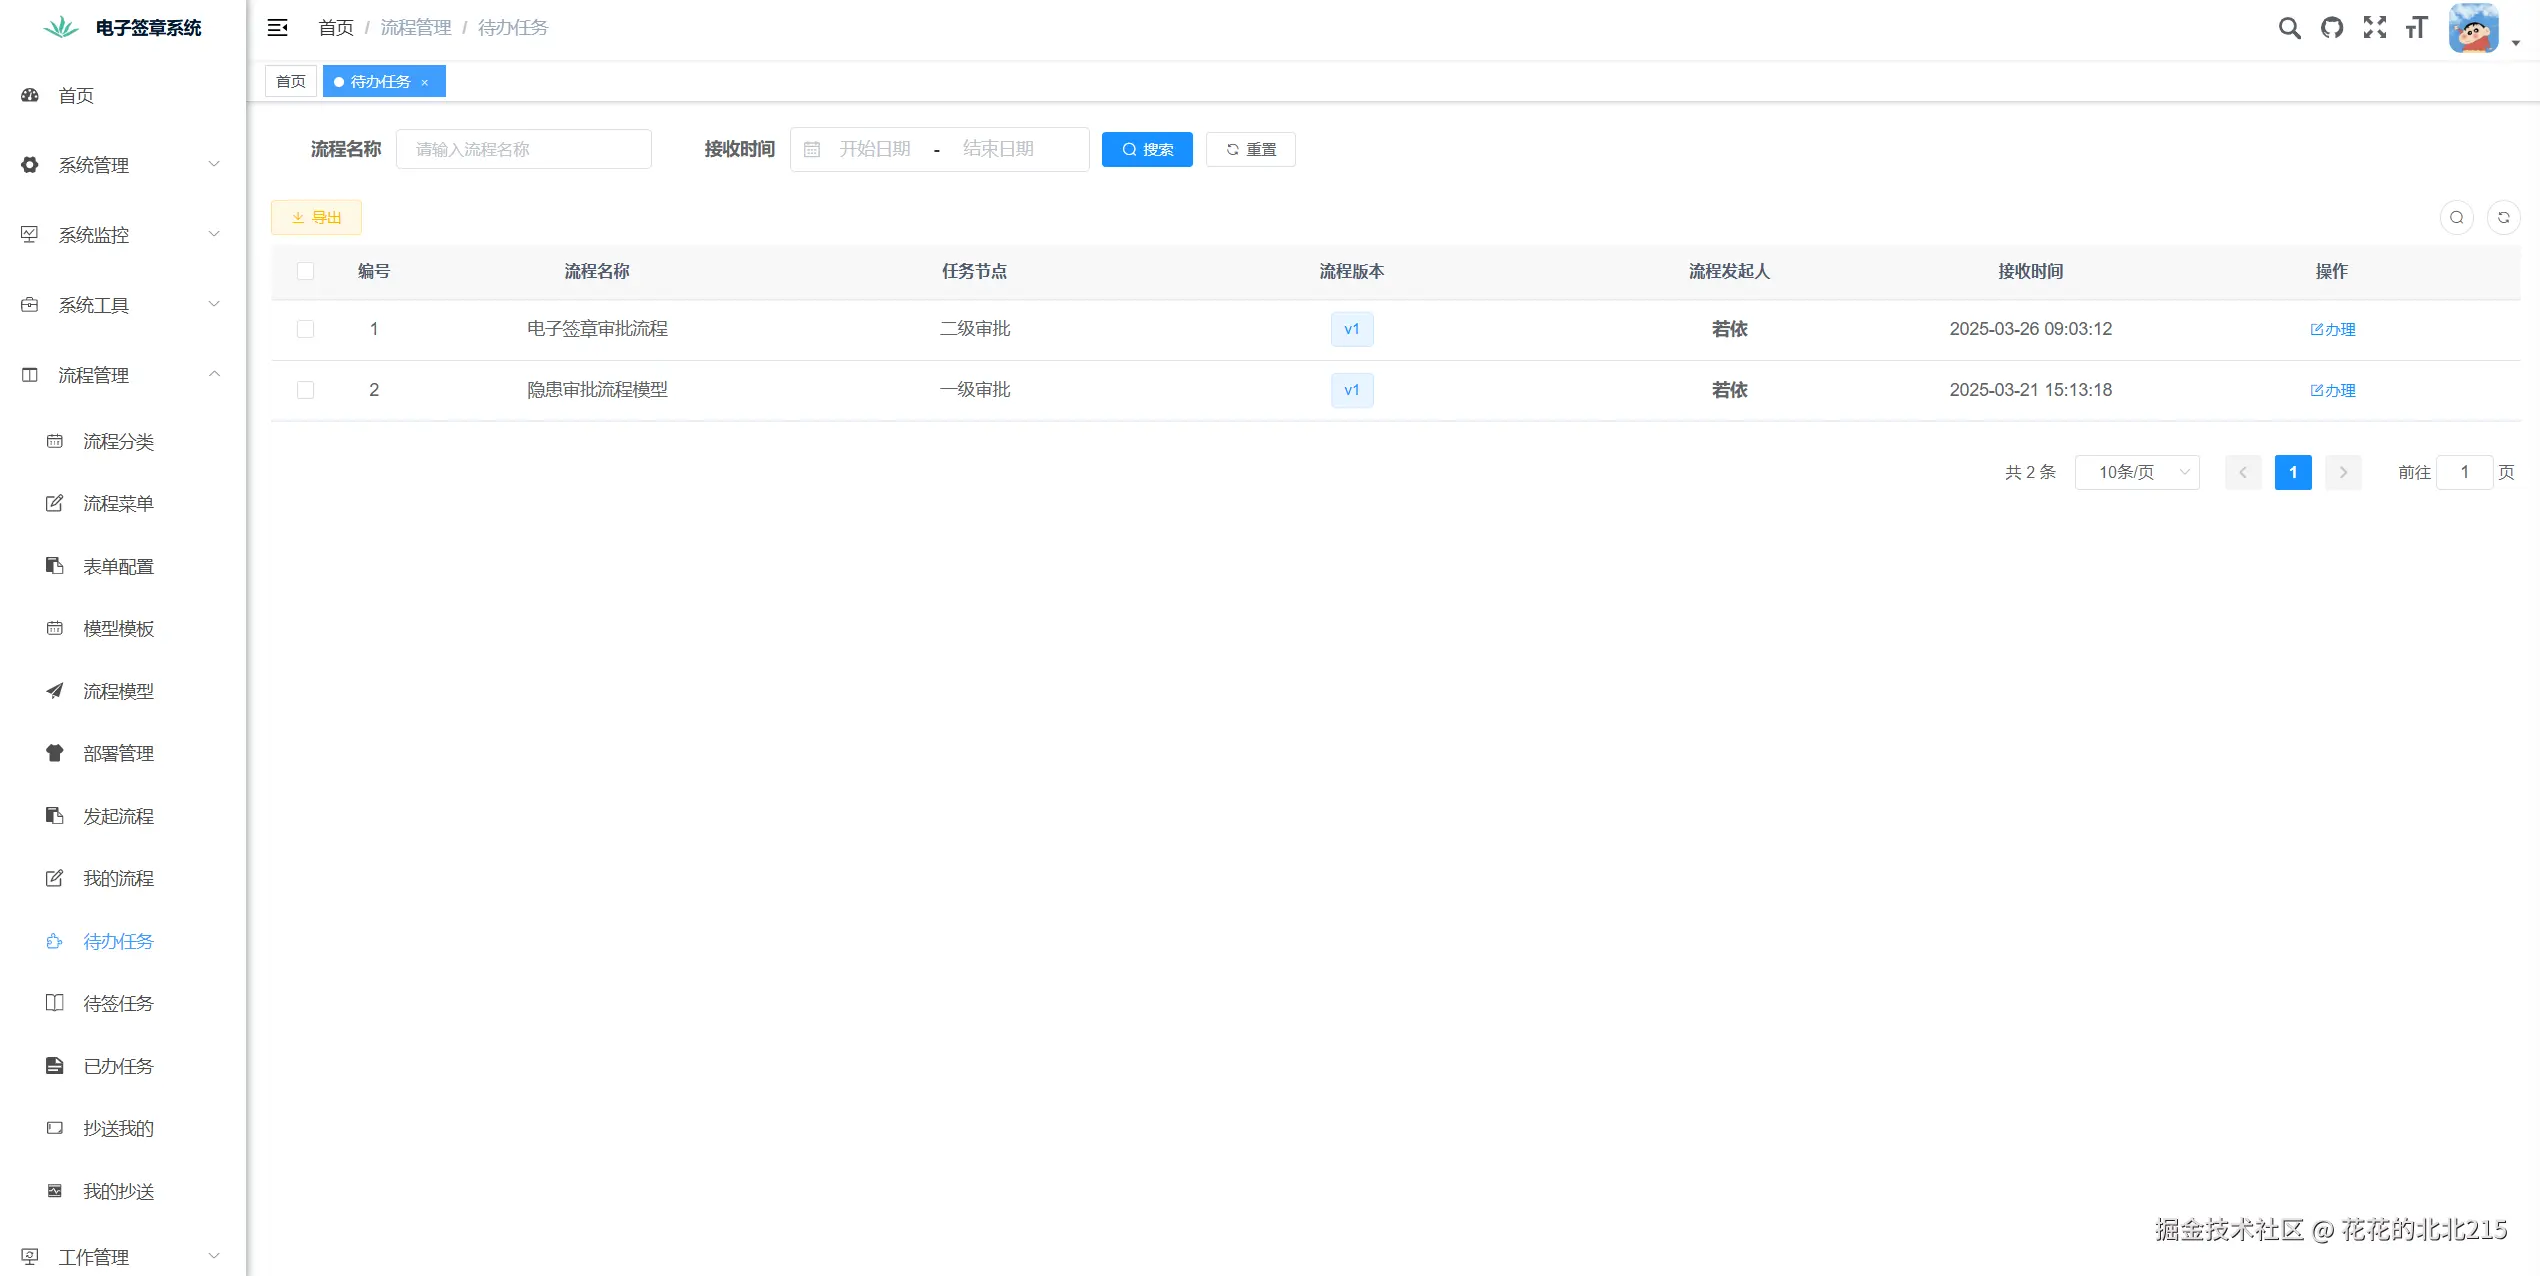
Task: Open the 10条/页 page size dropdown
Action: (x=2137, y=472)
